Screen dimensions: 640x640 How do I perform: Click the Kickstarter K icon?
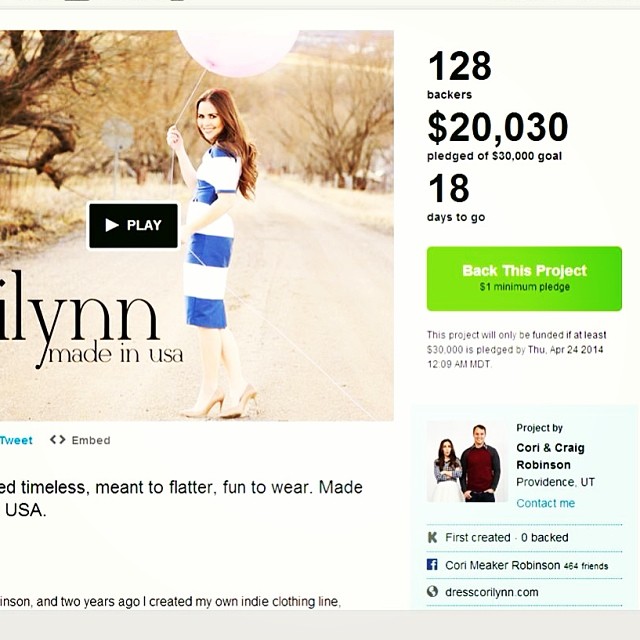[432, 538]
